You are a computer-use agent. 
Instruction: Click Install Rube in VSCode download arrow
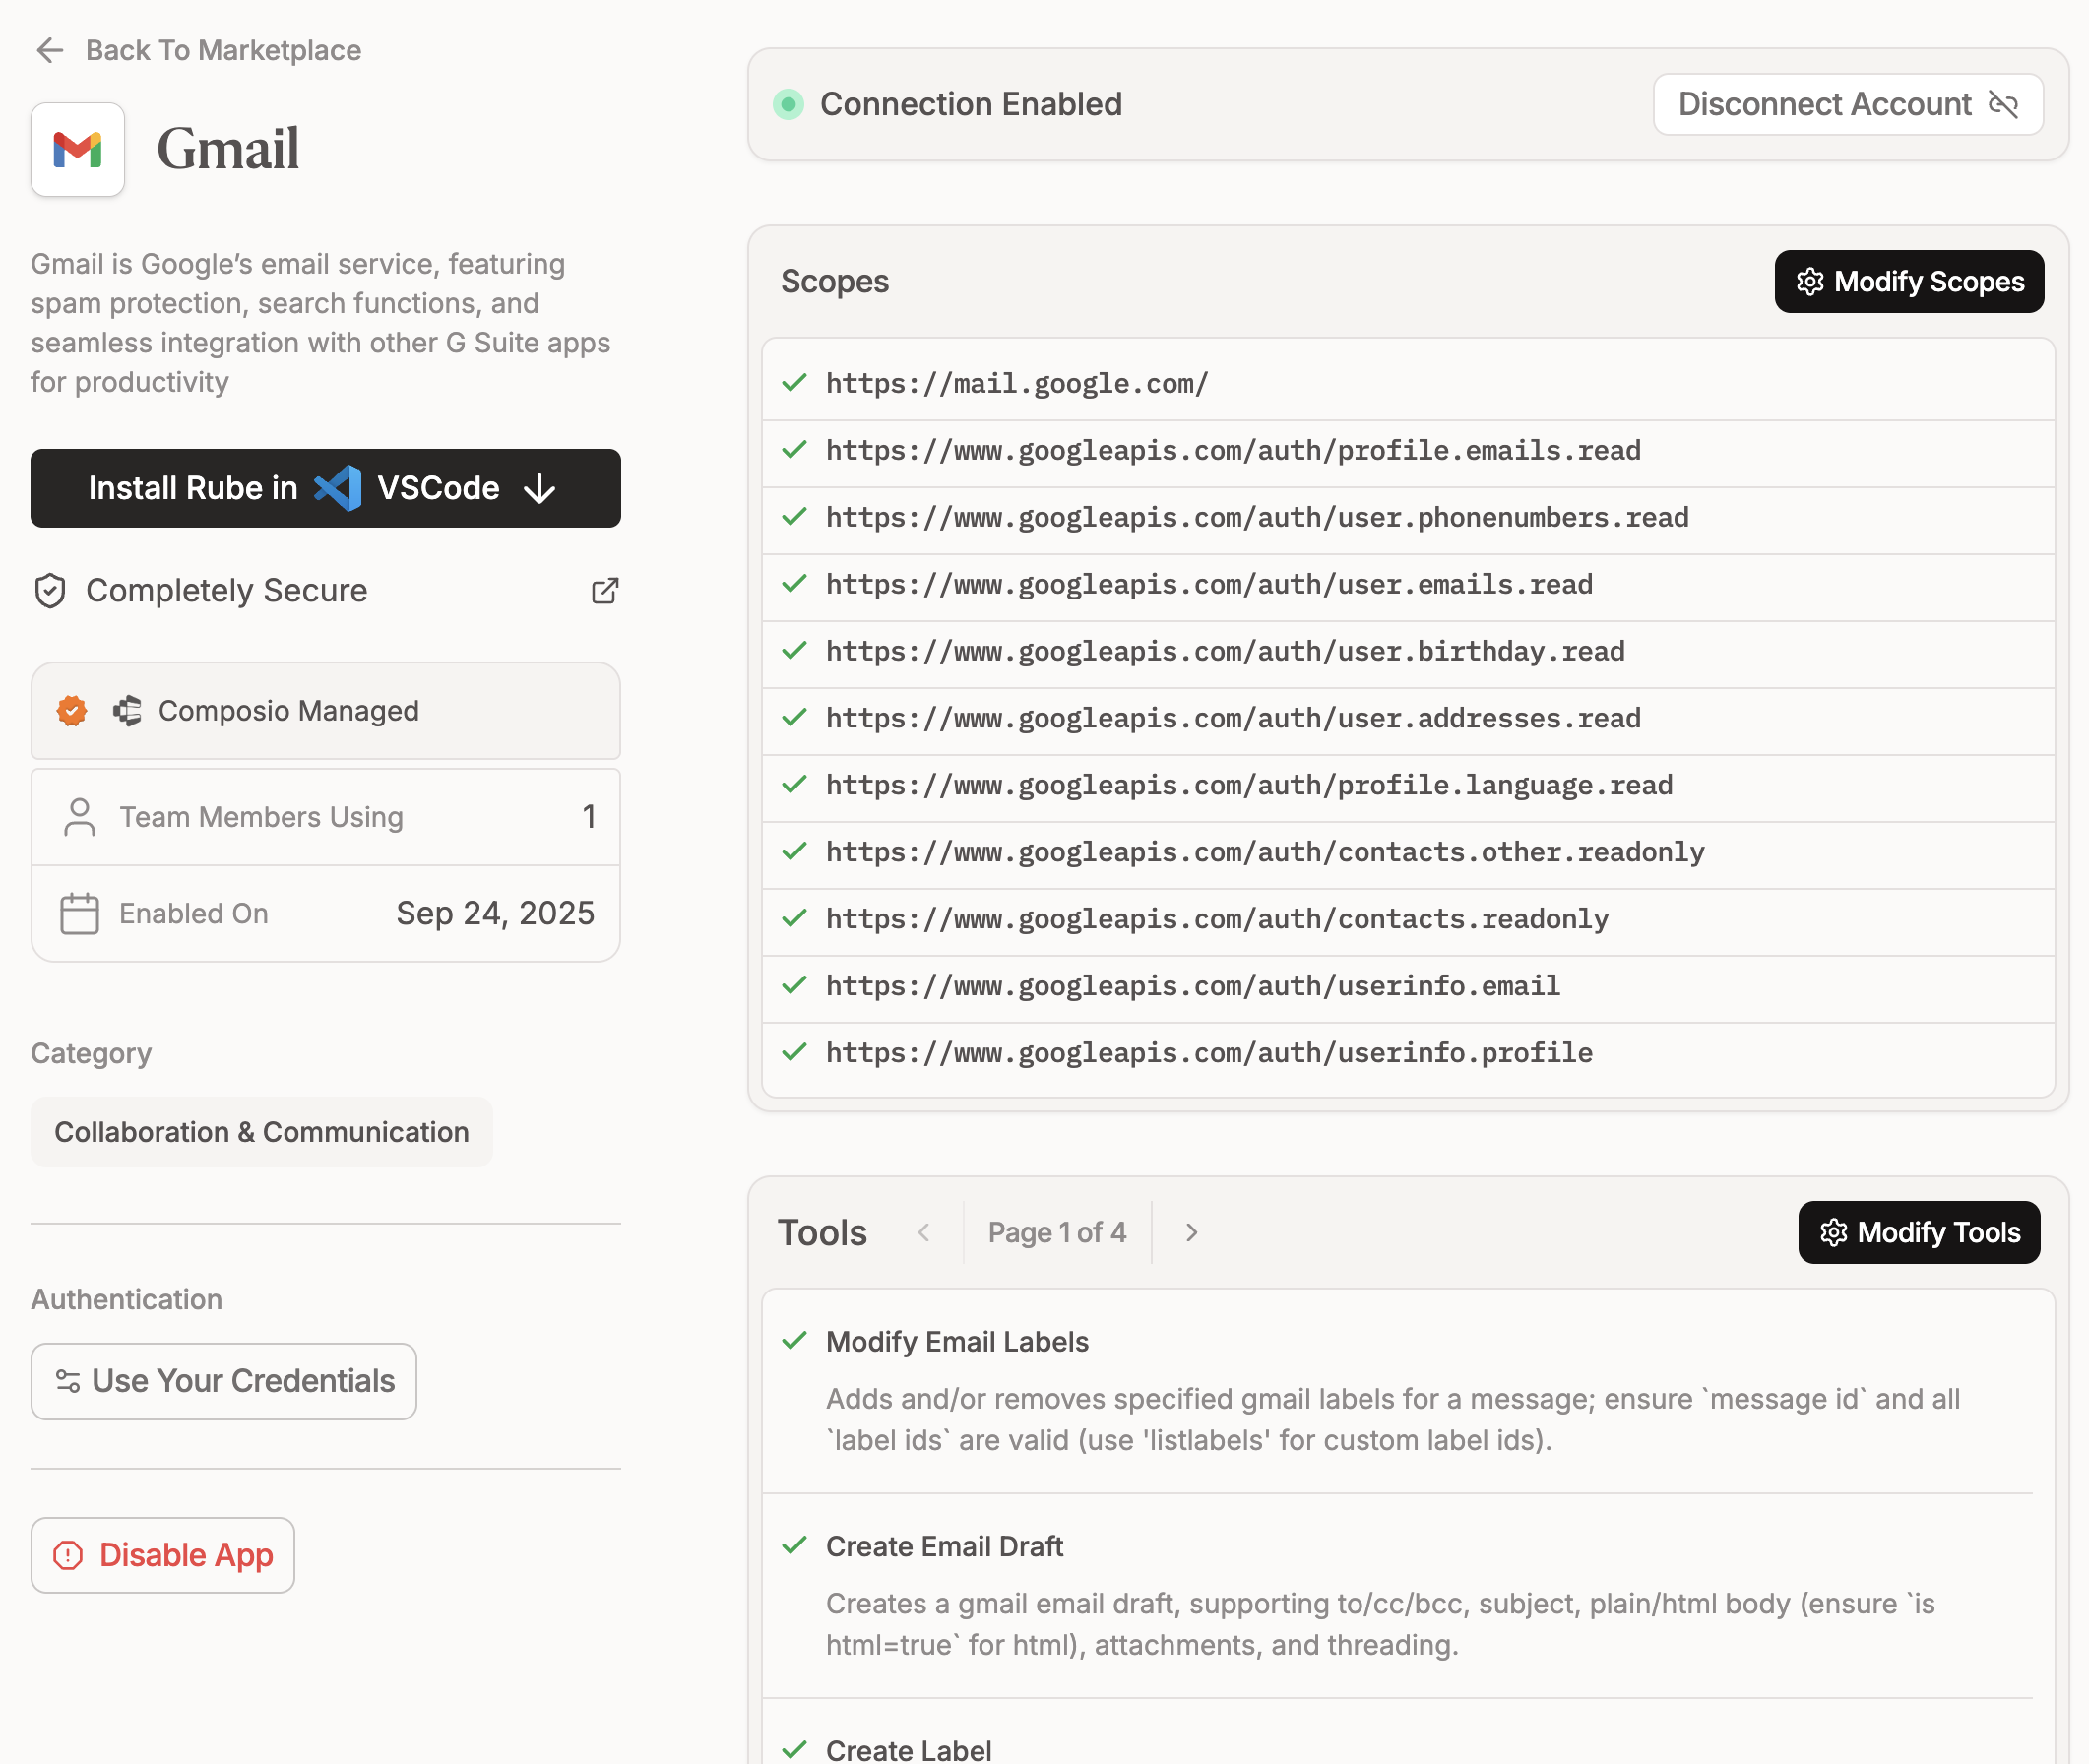[540, 489]
